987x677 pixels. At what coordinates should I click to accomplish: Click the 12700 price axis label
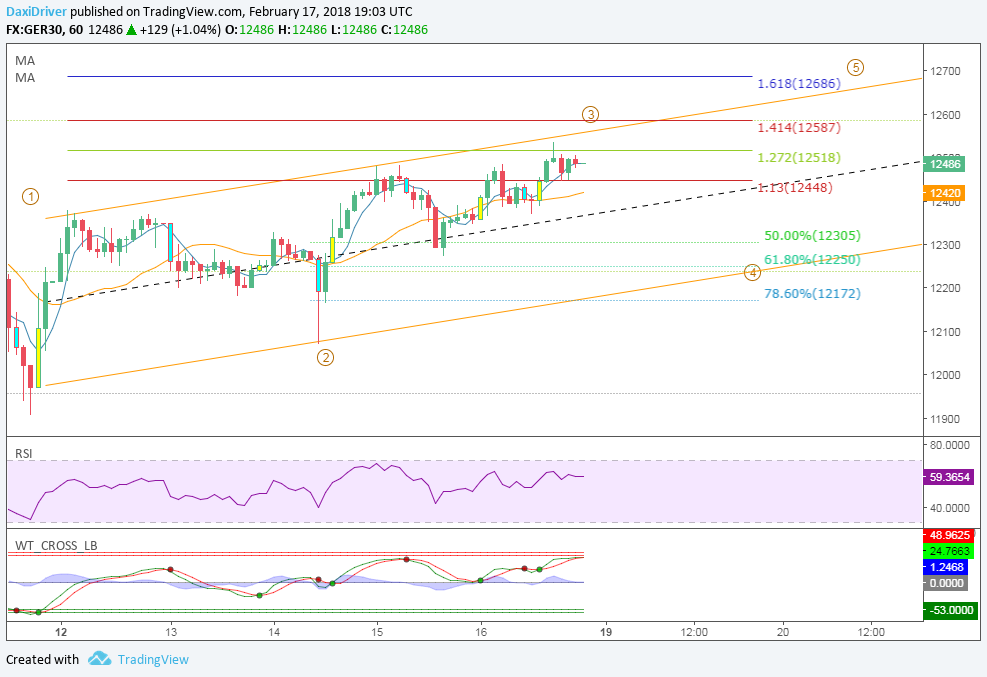point(945,71)
